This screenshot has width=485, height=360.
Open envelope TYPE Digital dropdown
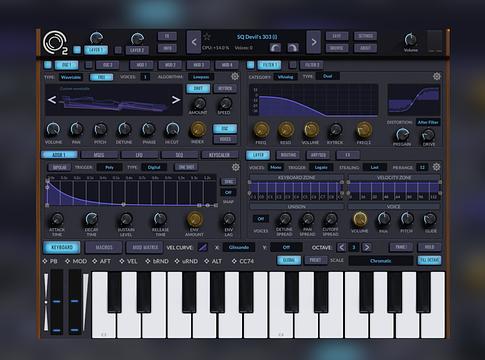pos(154,167)
